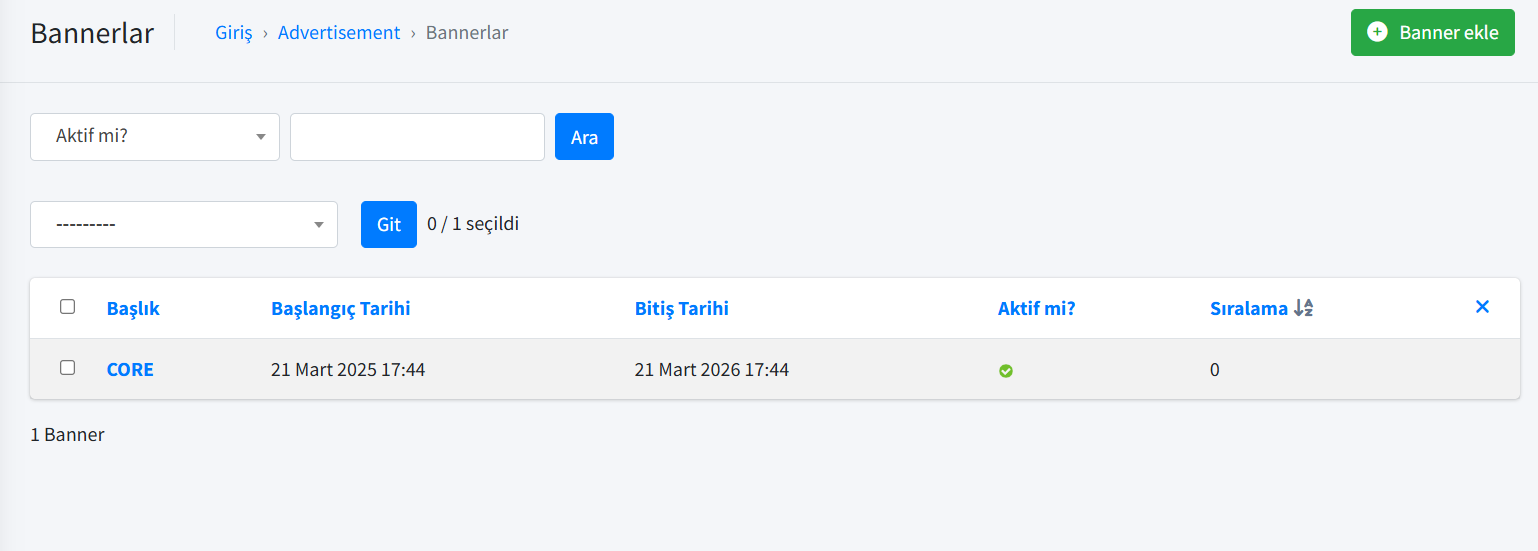This screenshot has width=1538, height=551.
Task: Go to Giriş breadcrumb
Action: coord(234,32)
